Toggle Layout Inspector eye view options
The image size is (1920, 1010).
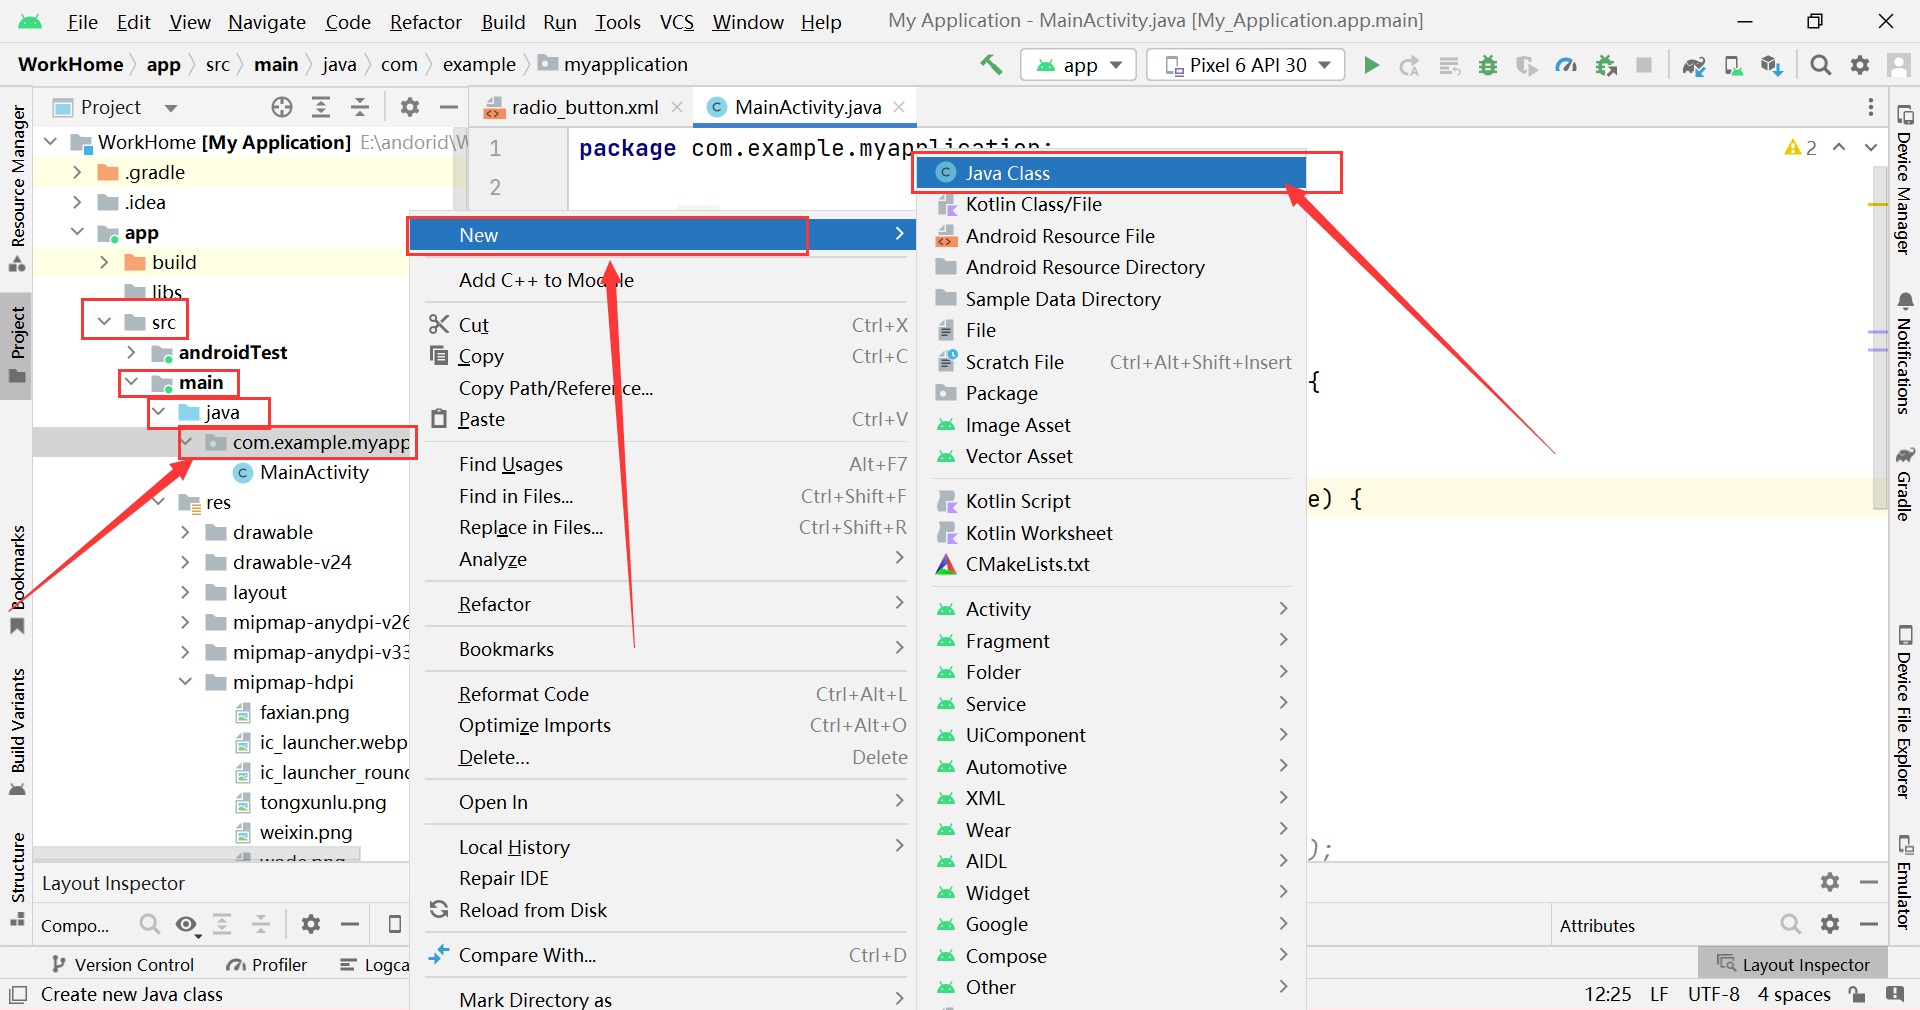click(187, 924)
